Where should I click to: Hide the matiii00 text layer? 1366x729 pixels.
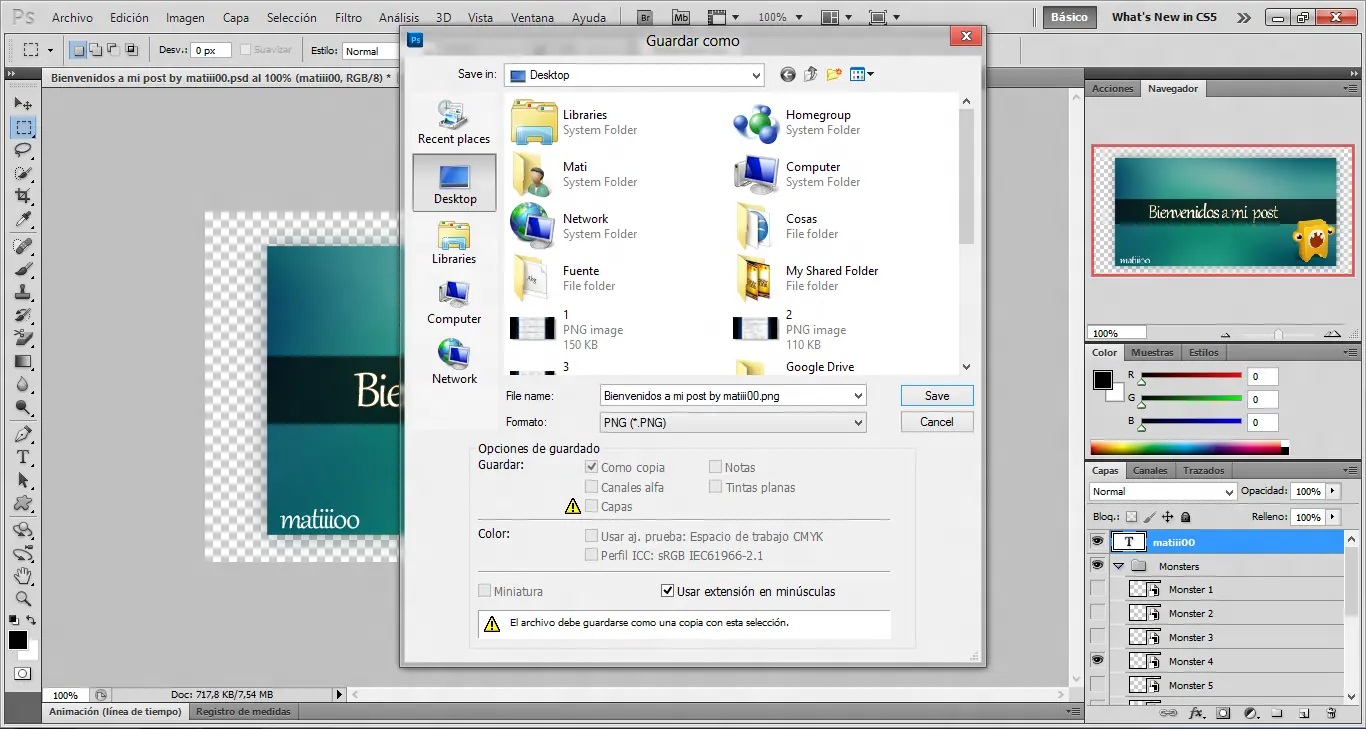tap(1098, 541)
